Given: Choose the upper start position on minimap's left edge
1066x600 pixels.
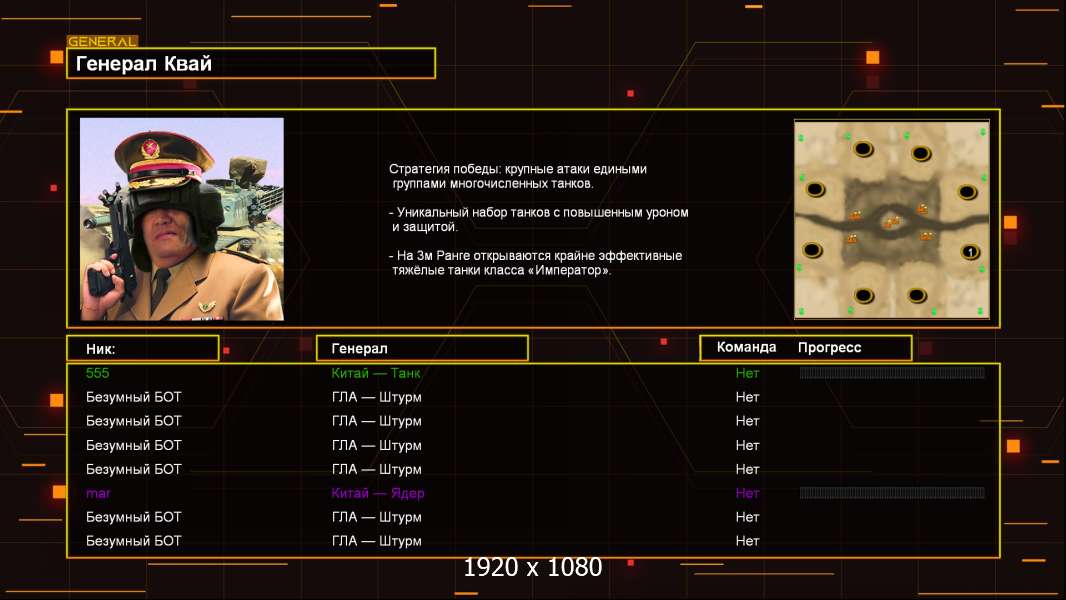Looking at the screenshot, I should pos(815,189).
